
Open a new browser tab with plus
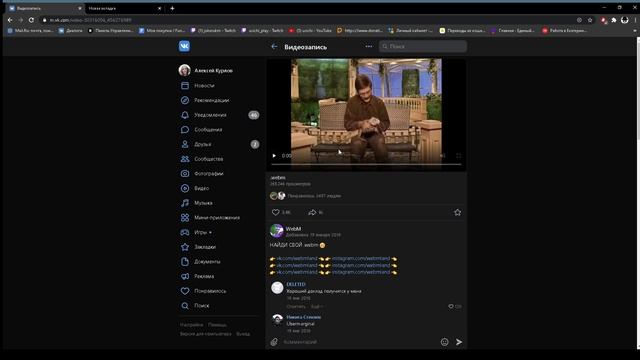tap(172, 8)
